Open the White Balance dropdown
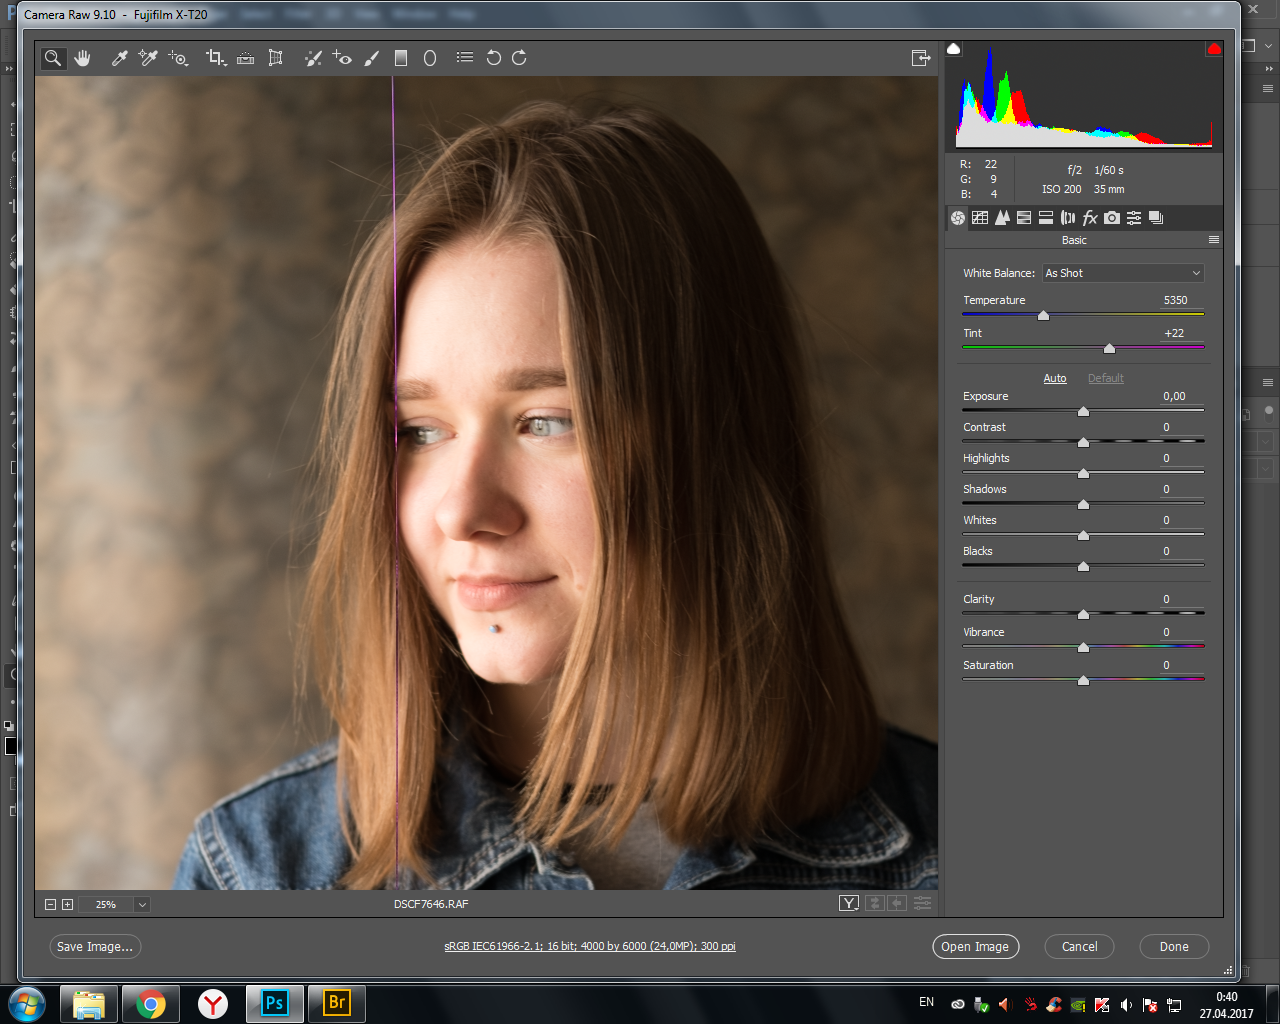The width and height of the screenshot is (1280, 1024). tap(1123, 273)
